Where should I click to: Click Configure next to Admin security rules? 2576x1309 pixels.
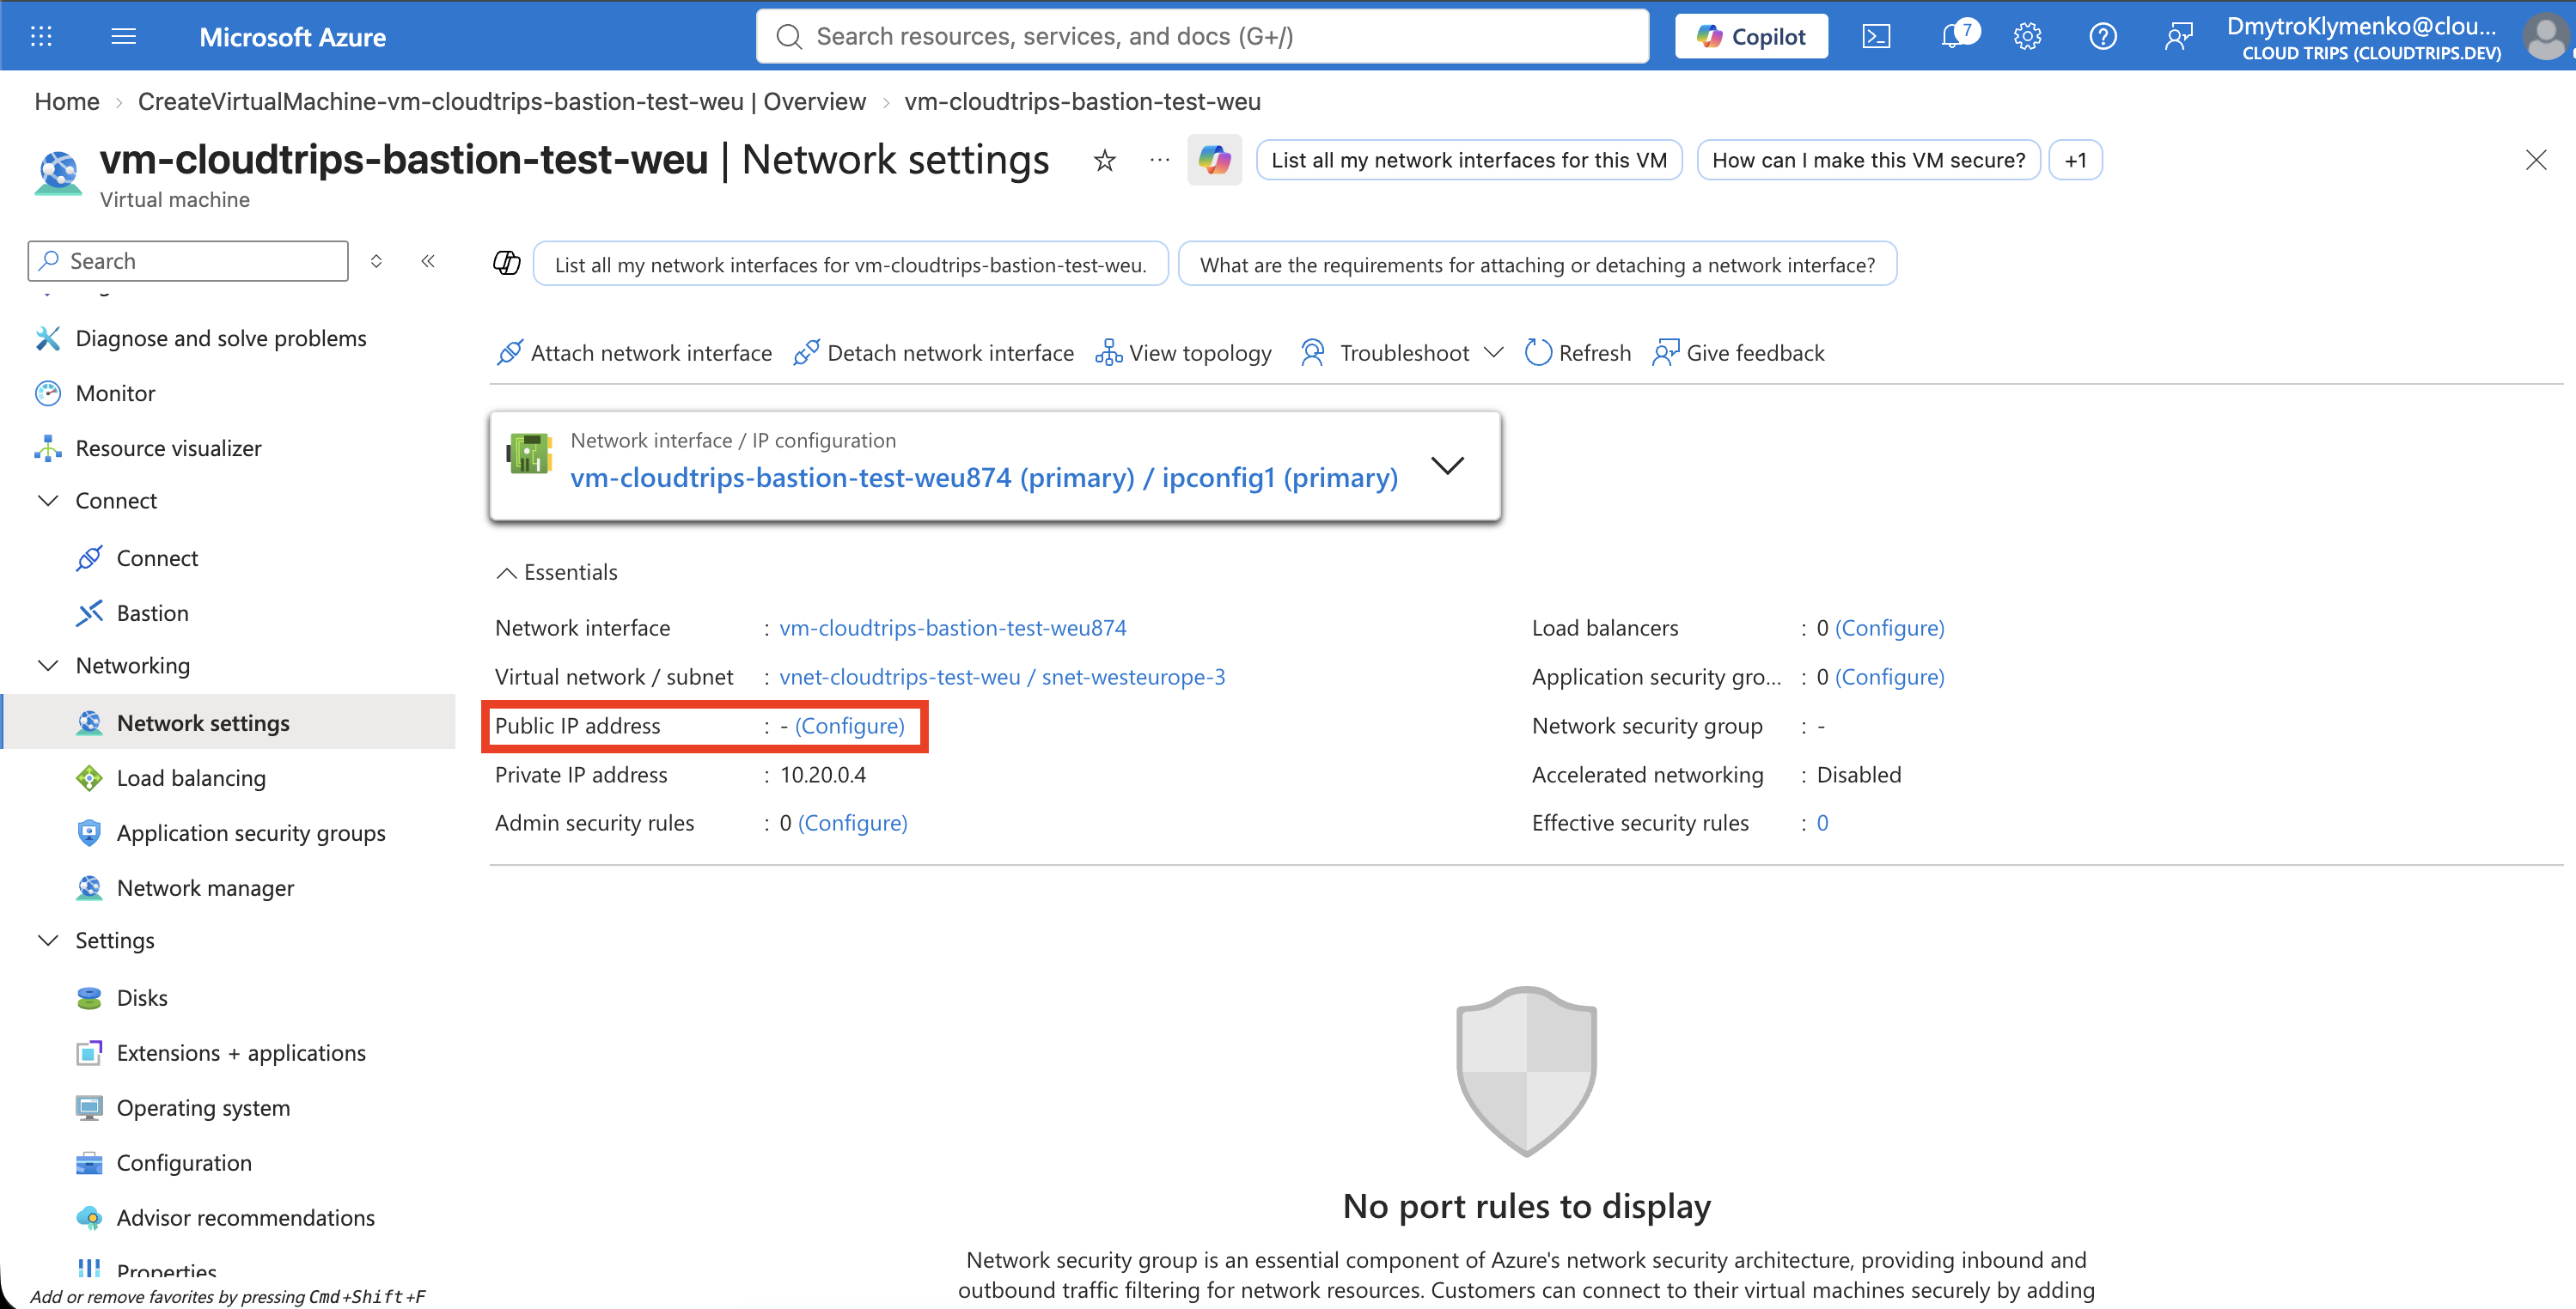point(852,823)
